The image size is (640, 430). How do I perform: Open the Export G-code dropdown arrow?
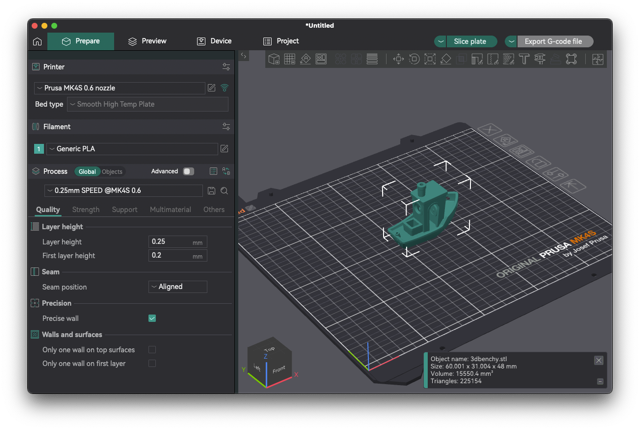tap(511, 41)
